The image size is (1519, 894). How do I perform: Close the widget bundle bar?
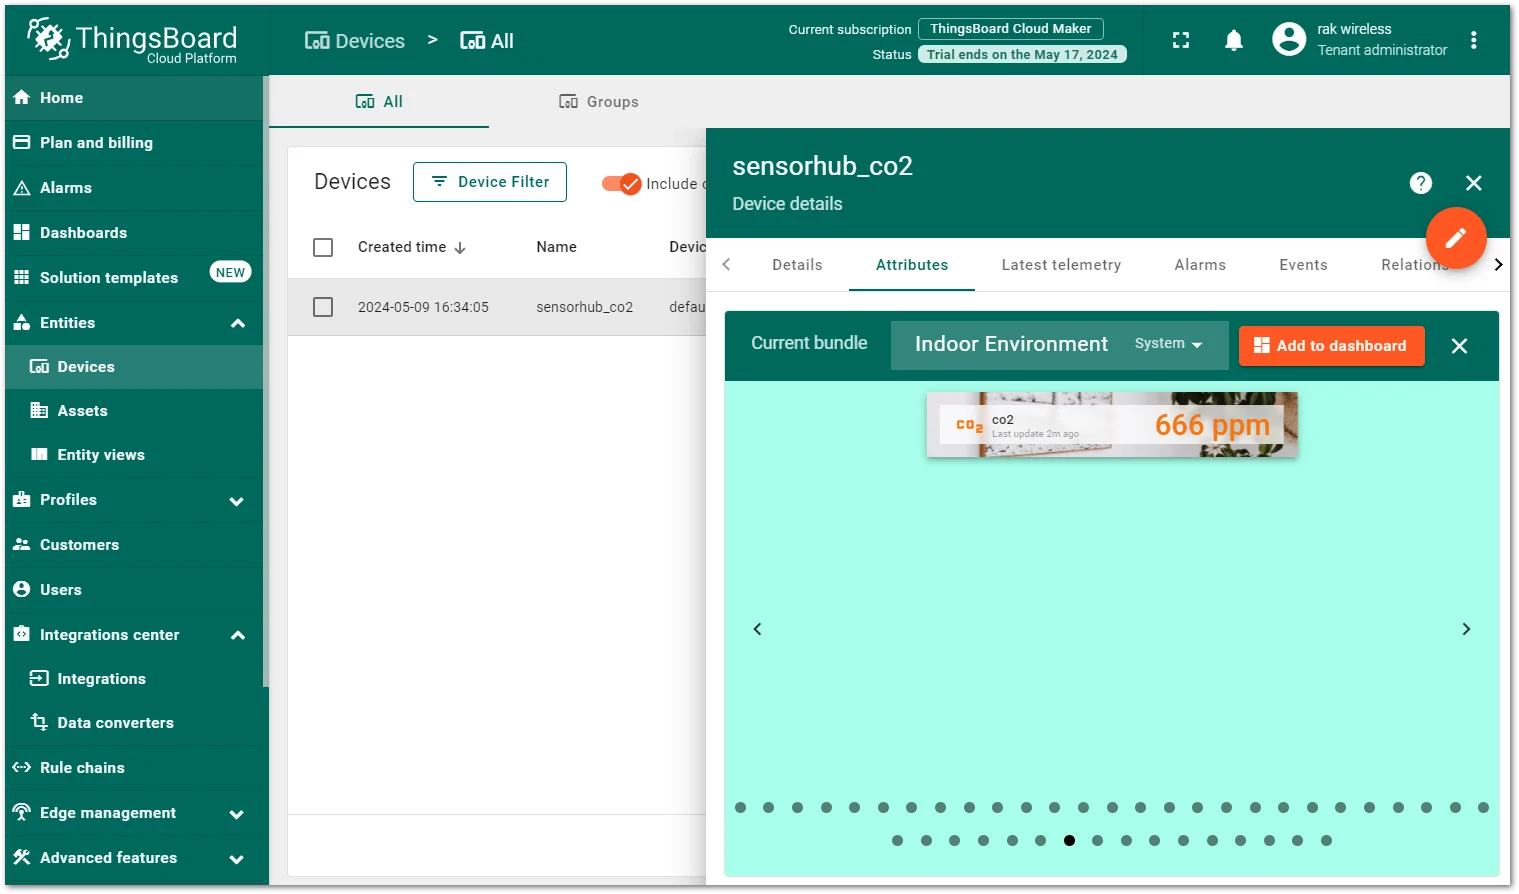(1459, 346)
